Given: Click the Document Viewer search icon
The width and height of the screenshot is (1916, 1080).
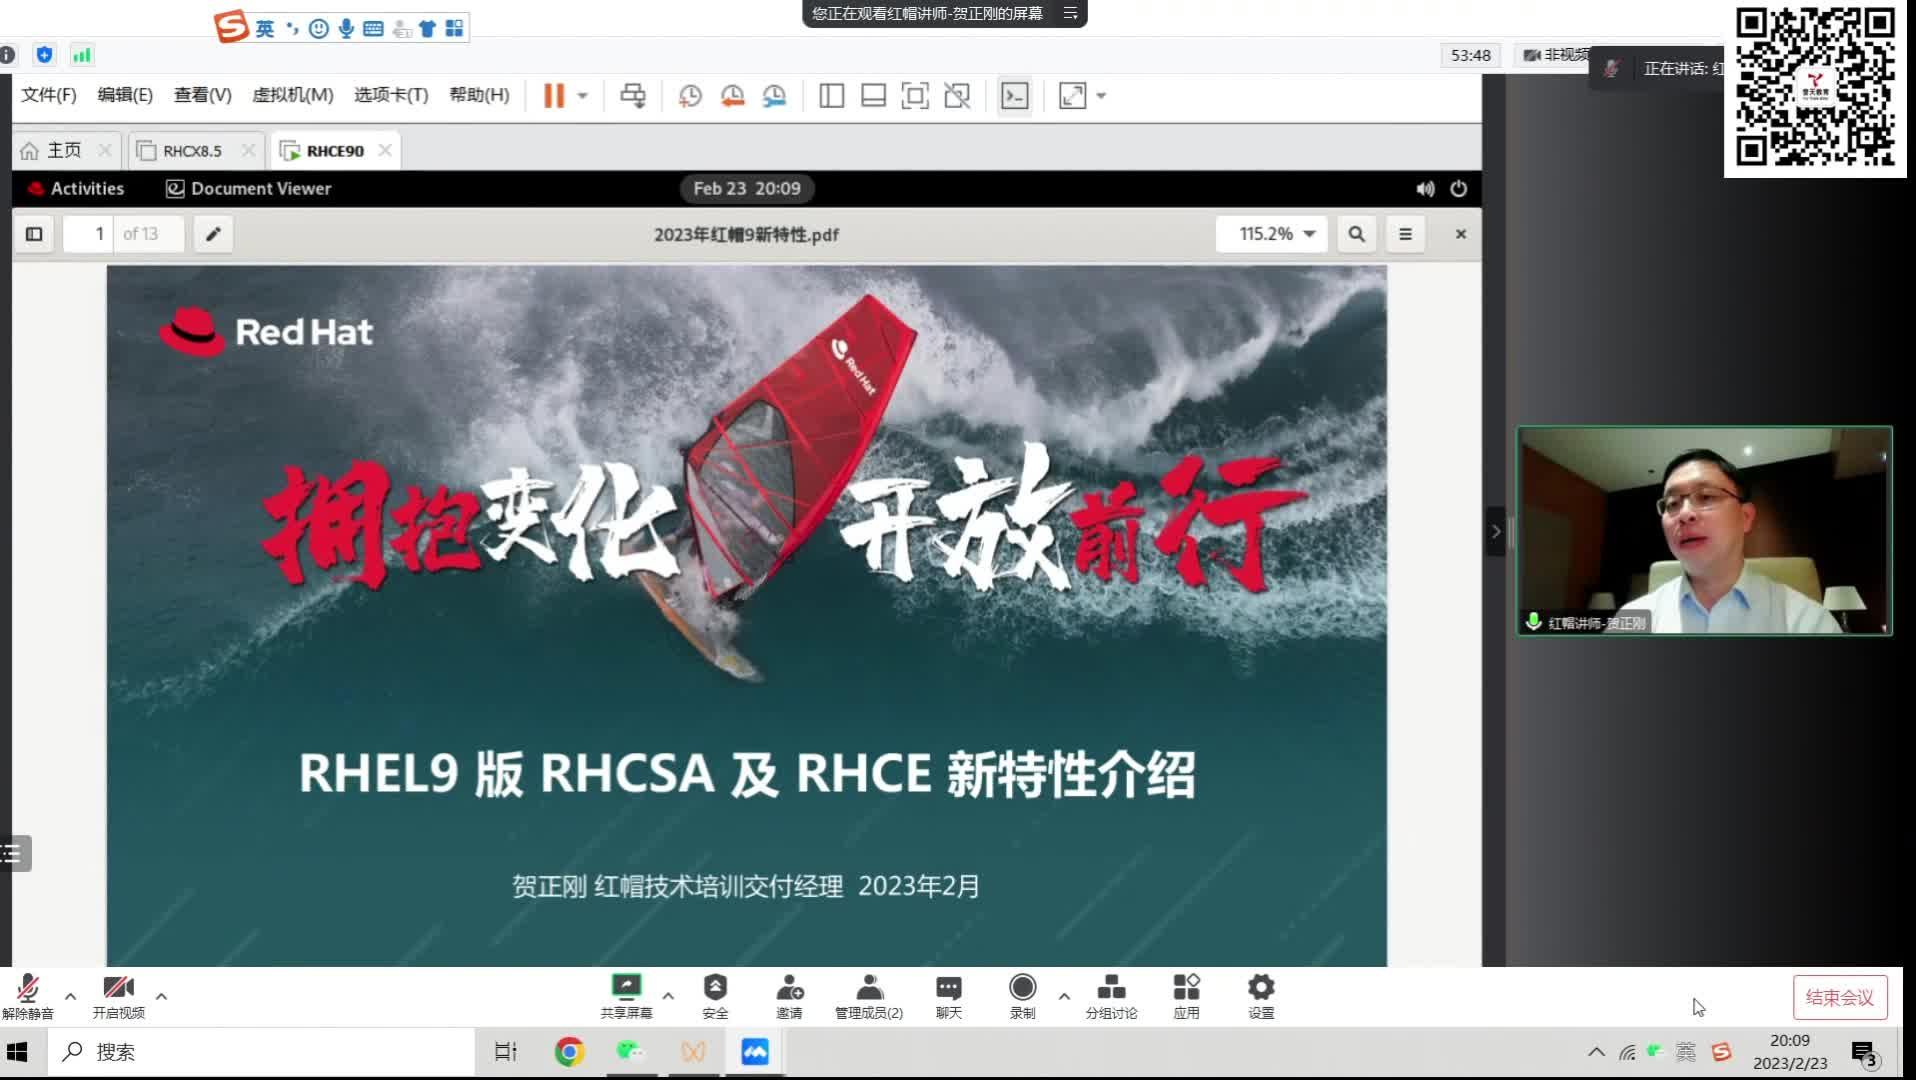Looking at the screenshot, I should click(1357, 234).
